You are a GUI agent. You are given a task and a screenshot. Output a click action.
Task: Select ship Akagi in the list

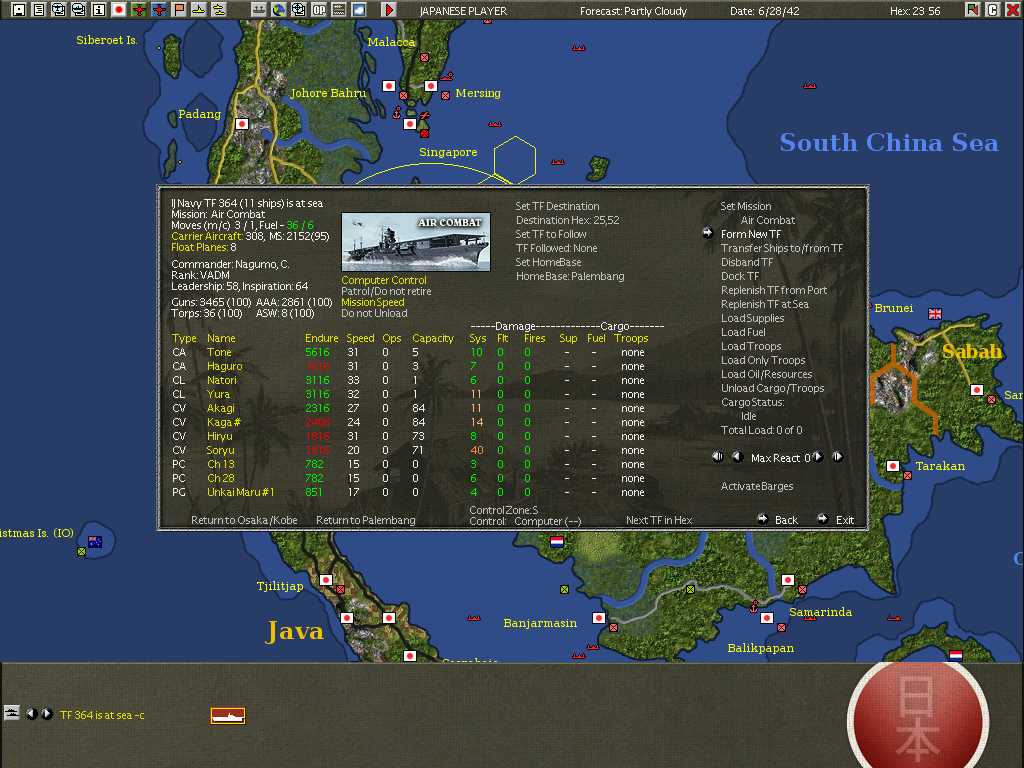(x=221, y=408)
